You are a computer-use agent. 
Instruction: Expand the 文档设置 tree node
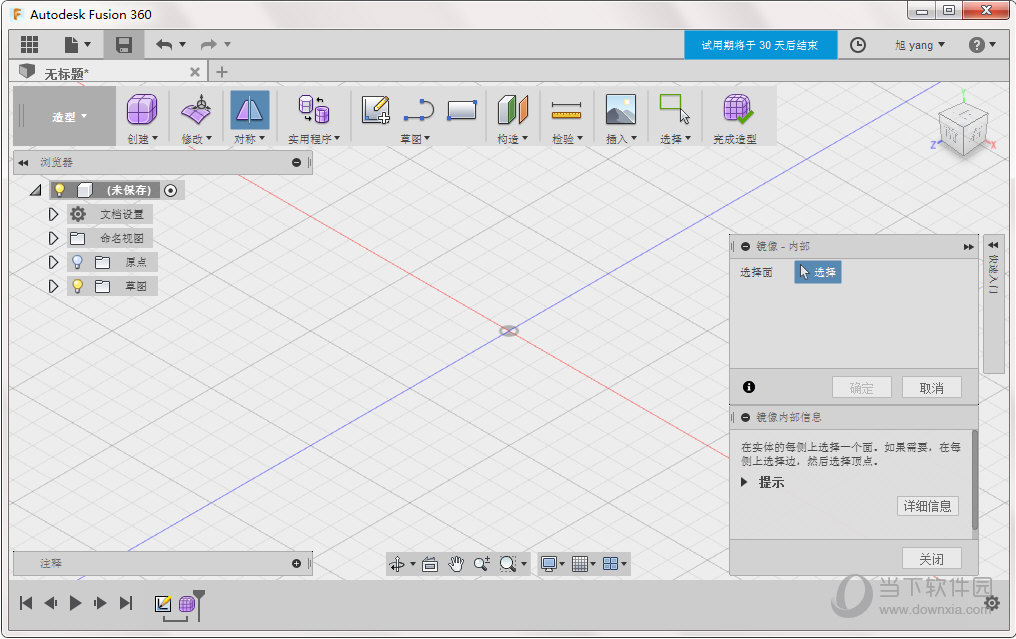coord(52,213)
